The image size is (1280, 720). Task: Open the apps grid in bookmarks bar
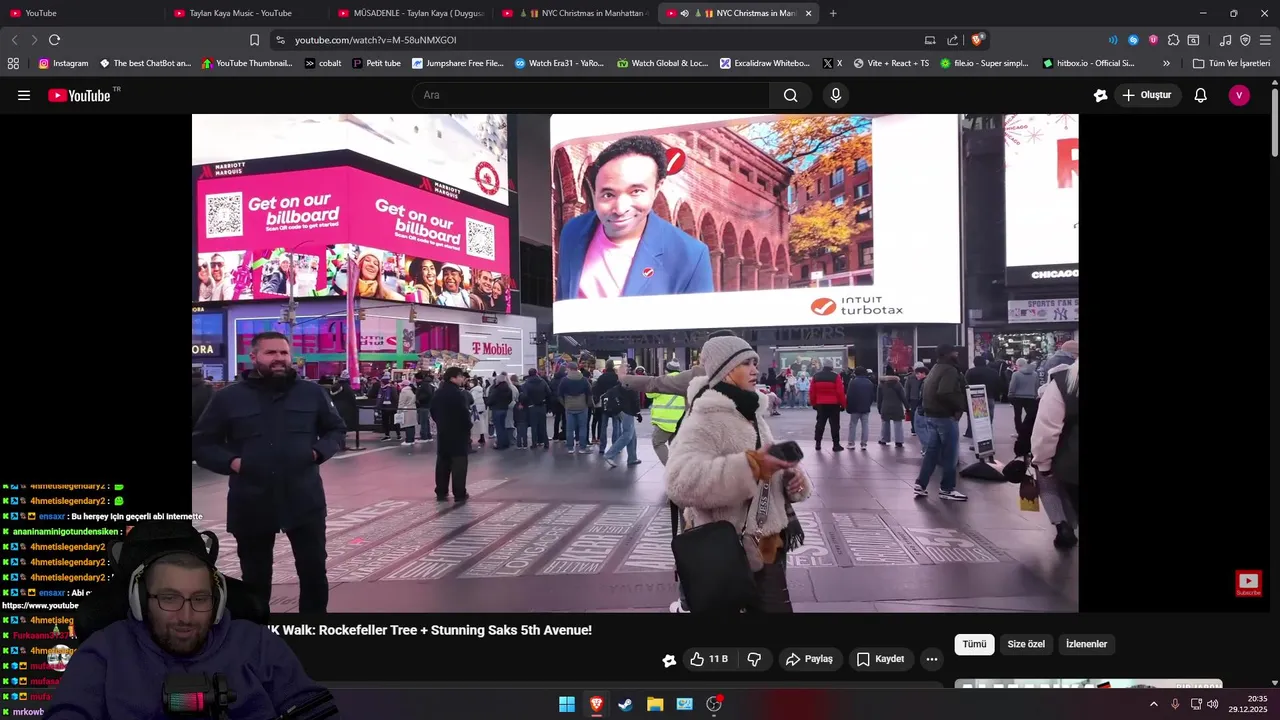(13, 63)
